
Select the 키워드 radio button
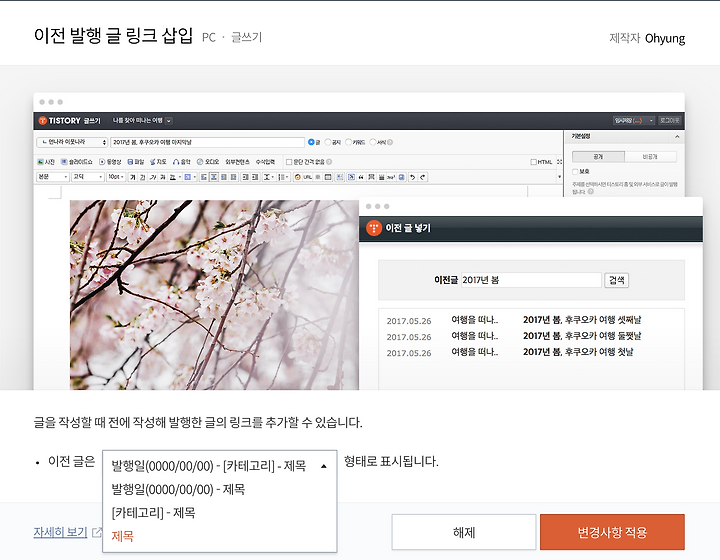348,142
